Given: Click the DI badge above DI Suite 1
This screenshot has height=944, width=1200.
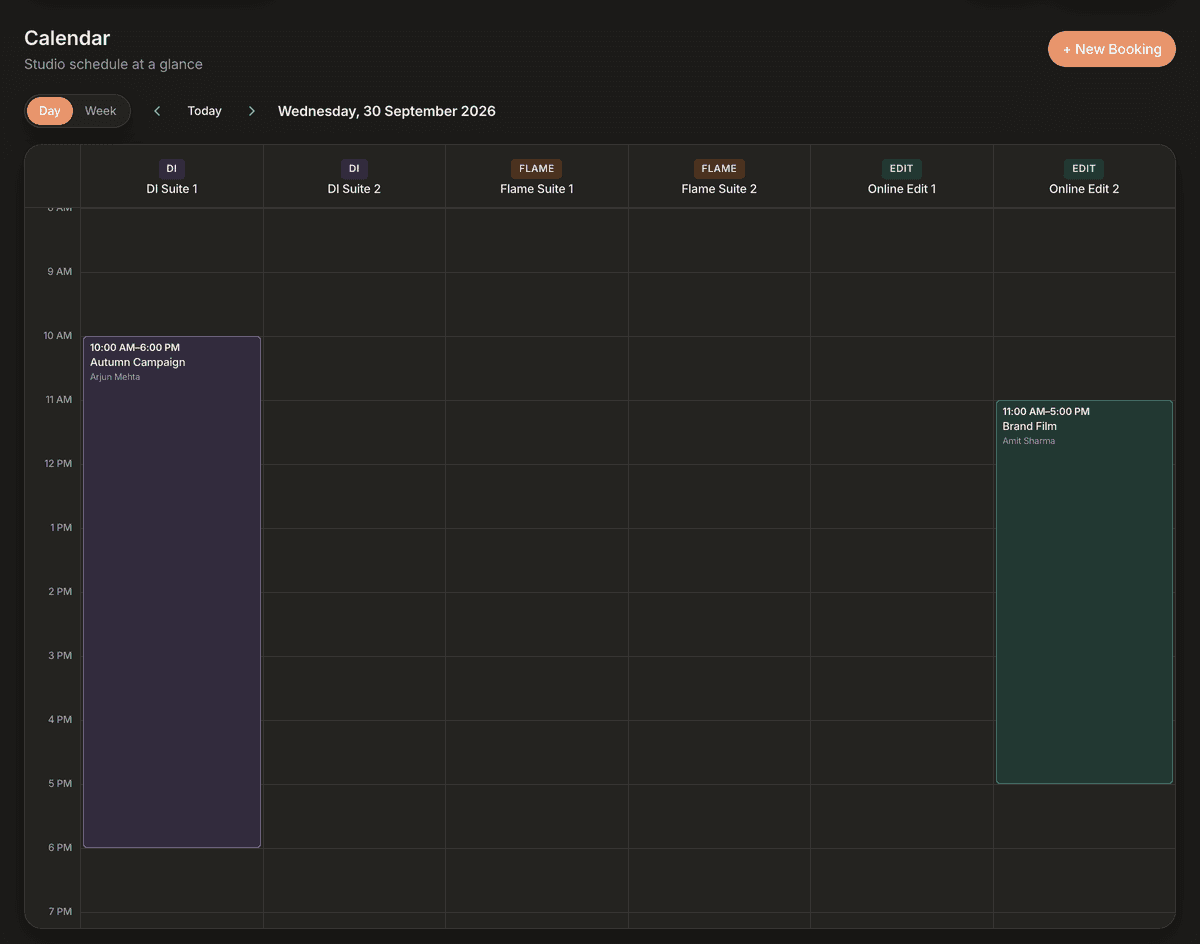Looking at the screenshot, I should tap(172, 169).
